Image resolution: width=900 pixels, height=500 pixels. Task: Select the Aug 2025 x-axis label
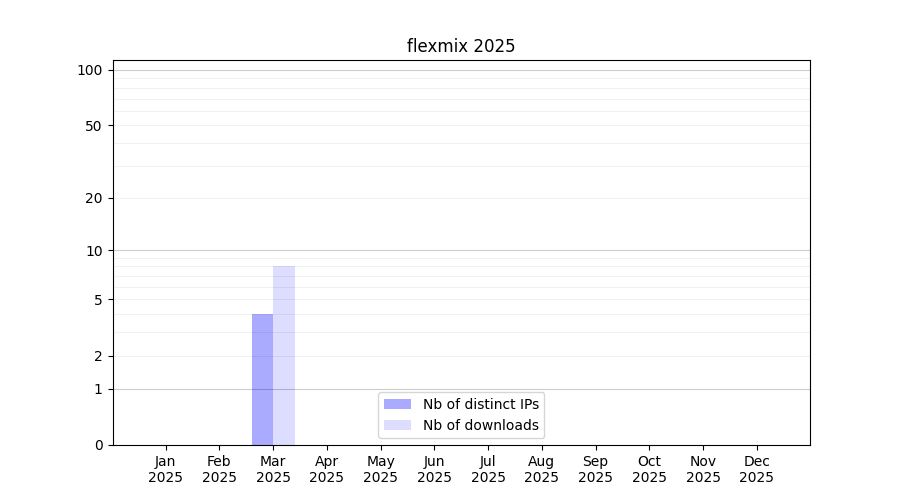542,469
